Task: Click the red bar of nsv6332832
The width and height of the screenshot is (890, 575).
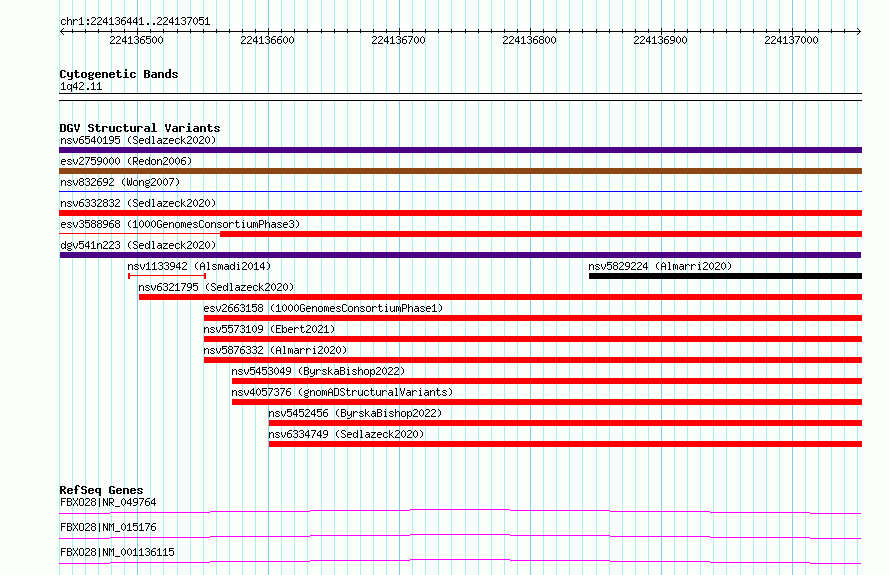Action: click(x=460, y=213)
